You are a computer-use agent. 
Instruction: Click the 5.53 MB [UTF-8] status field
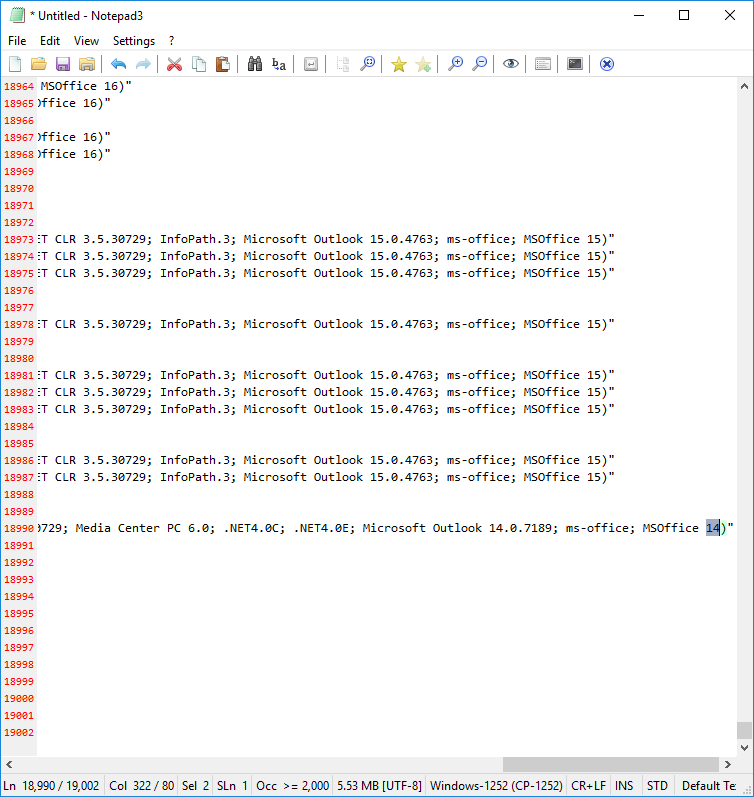coord(379,786)
